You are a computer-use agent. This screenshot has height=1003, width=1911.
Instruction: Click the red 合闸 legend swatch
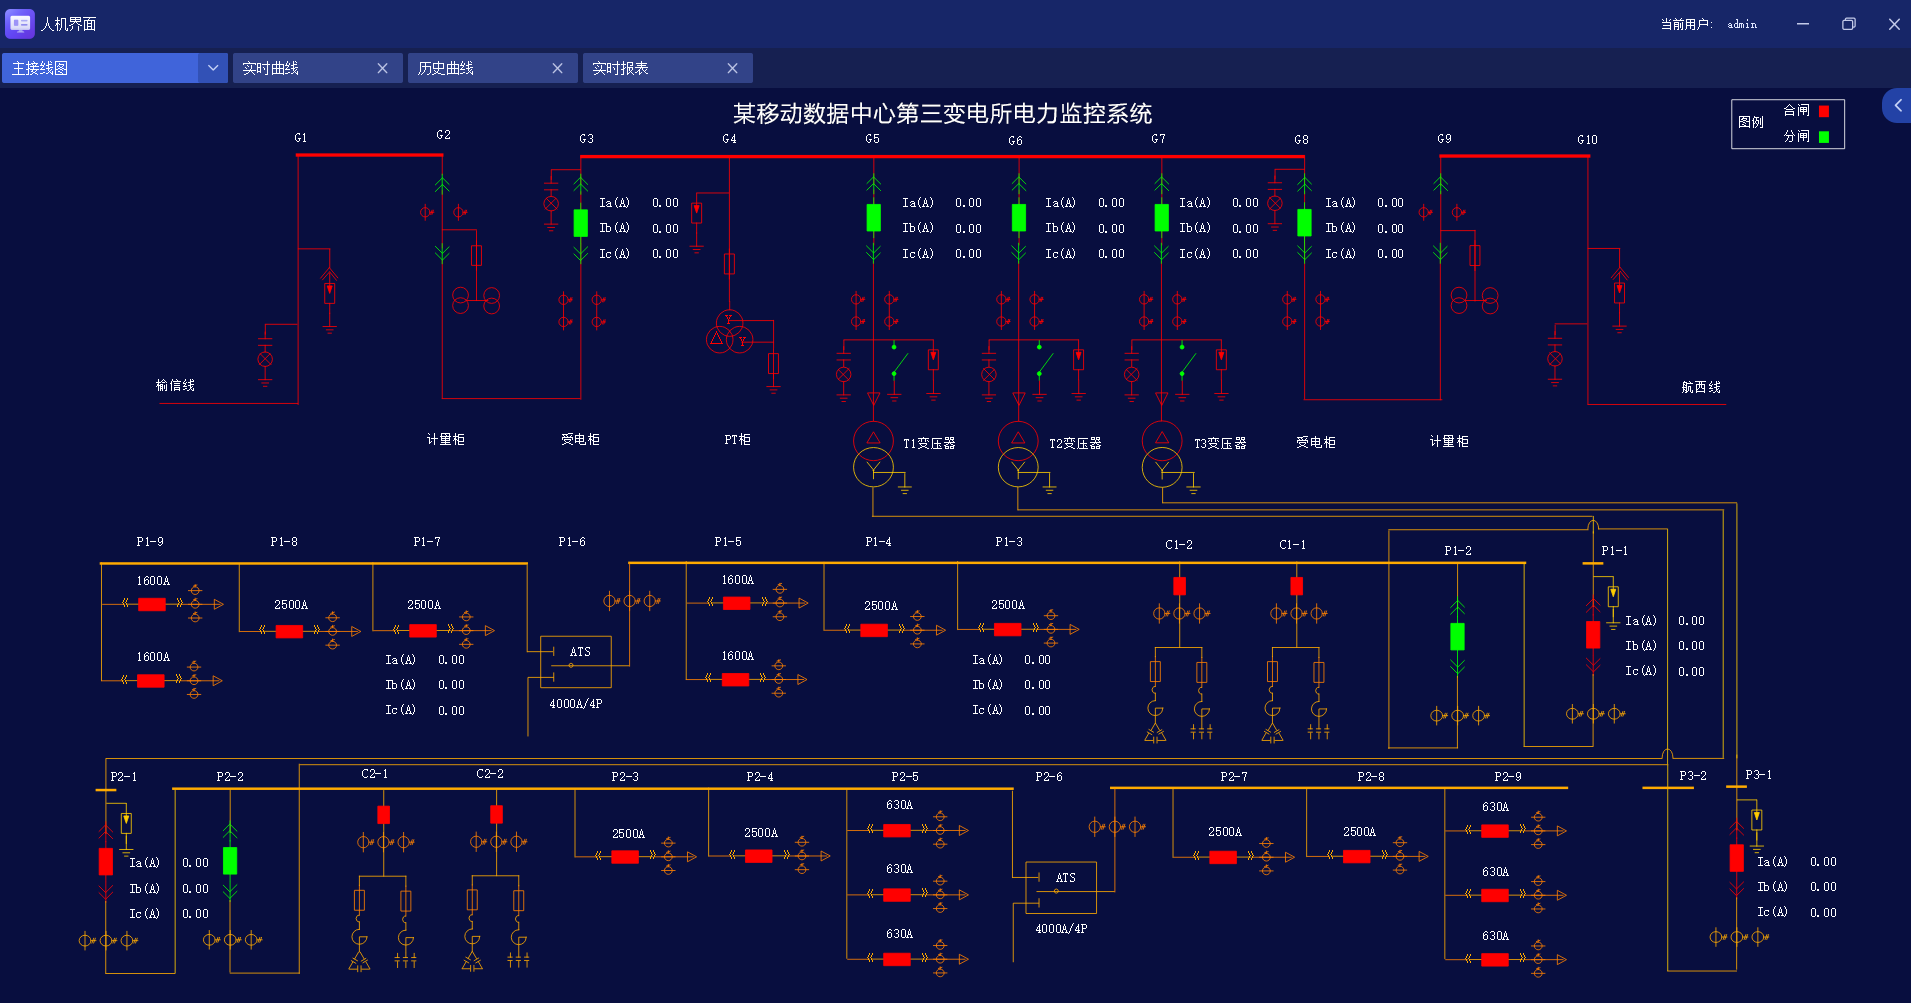coord(1824,111)
